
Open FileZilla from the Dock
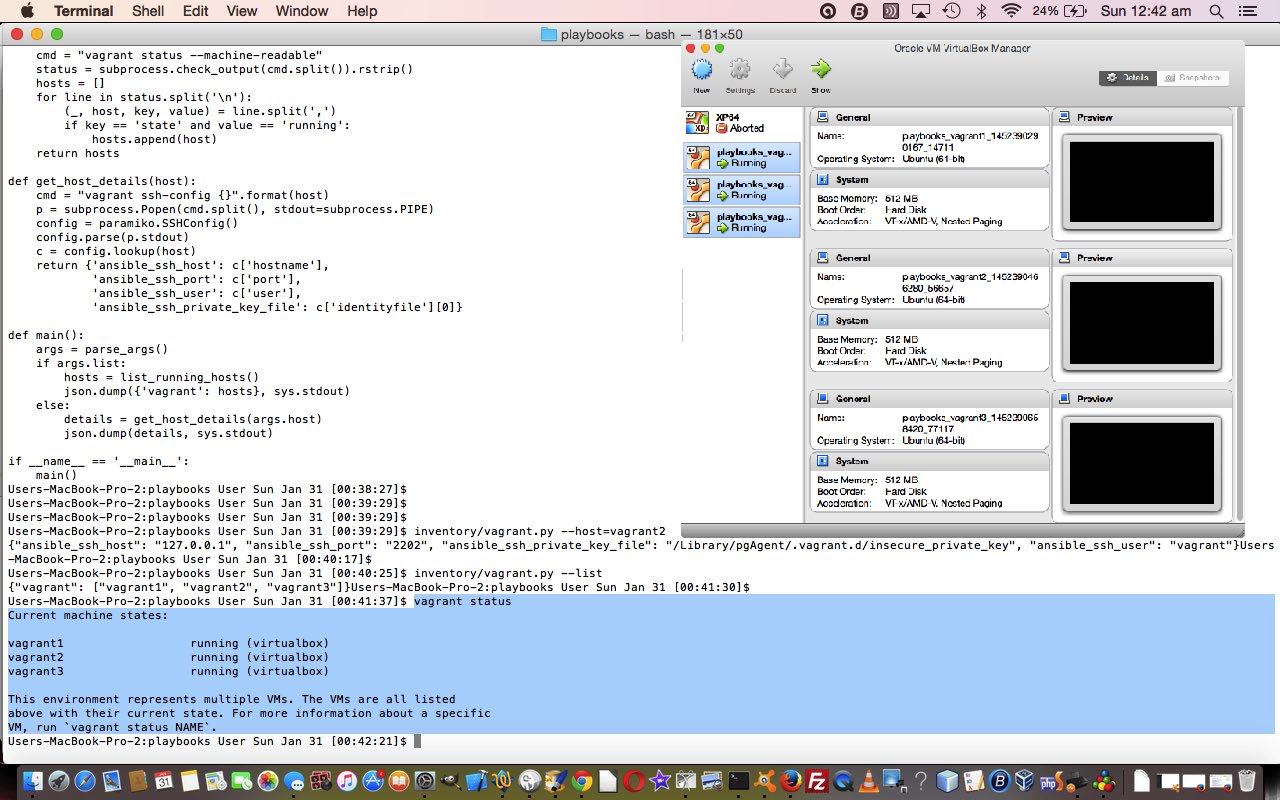[x=817, y=779]
